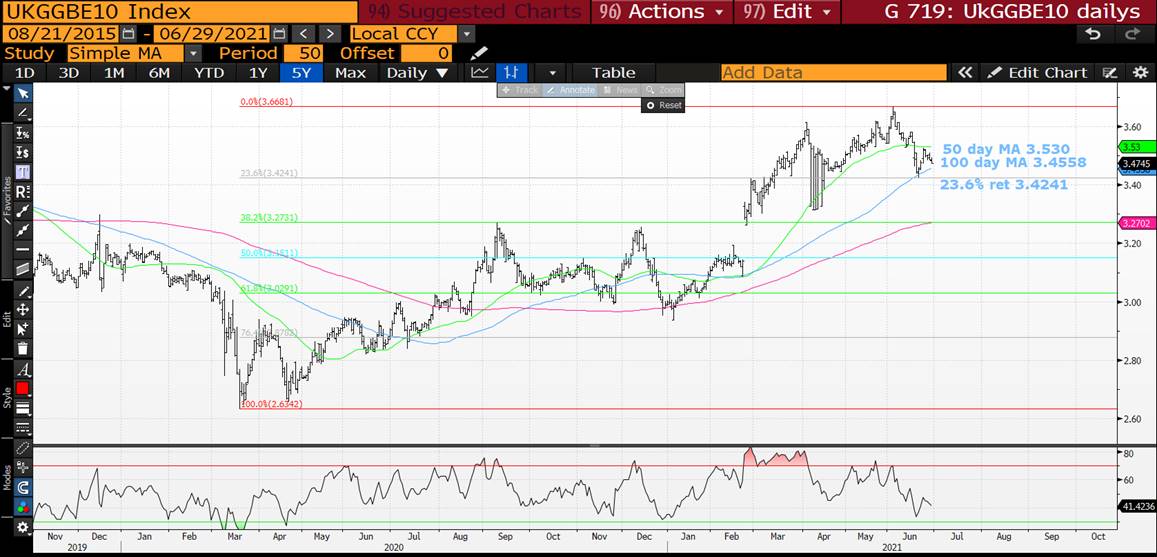The image size is (1157, 557).
Task: Click the Table button
Action: pos(613,73)
